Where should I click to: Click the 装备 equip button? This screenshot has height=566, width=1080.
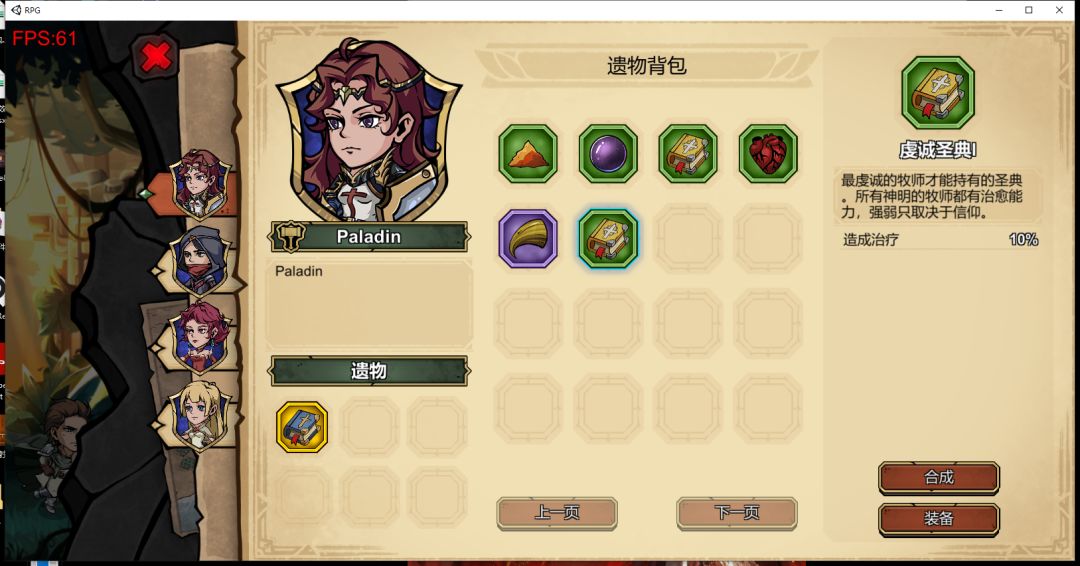(939, 519)
